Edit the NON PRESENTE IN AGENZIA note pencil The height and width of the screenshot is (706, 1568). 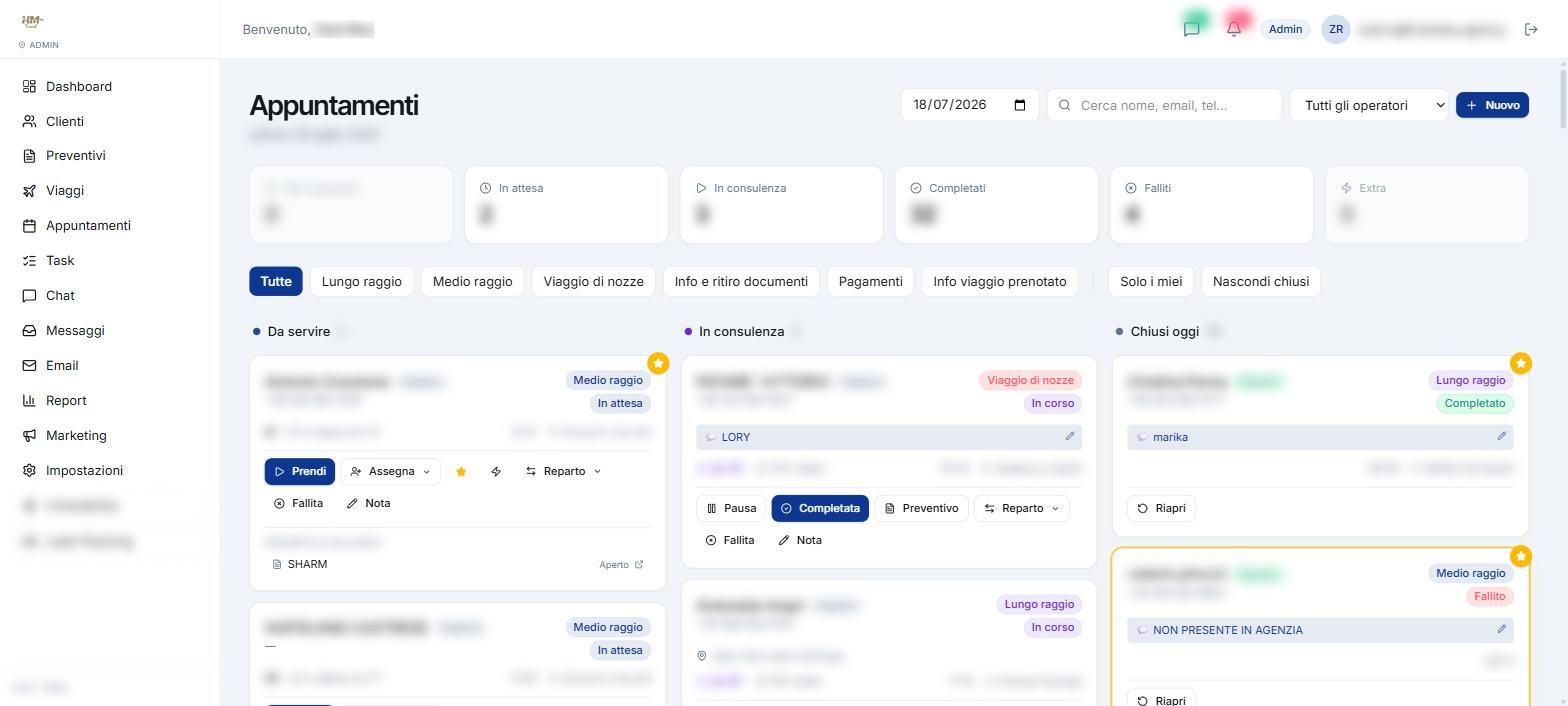click(x=1501, y=629)
